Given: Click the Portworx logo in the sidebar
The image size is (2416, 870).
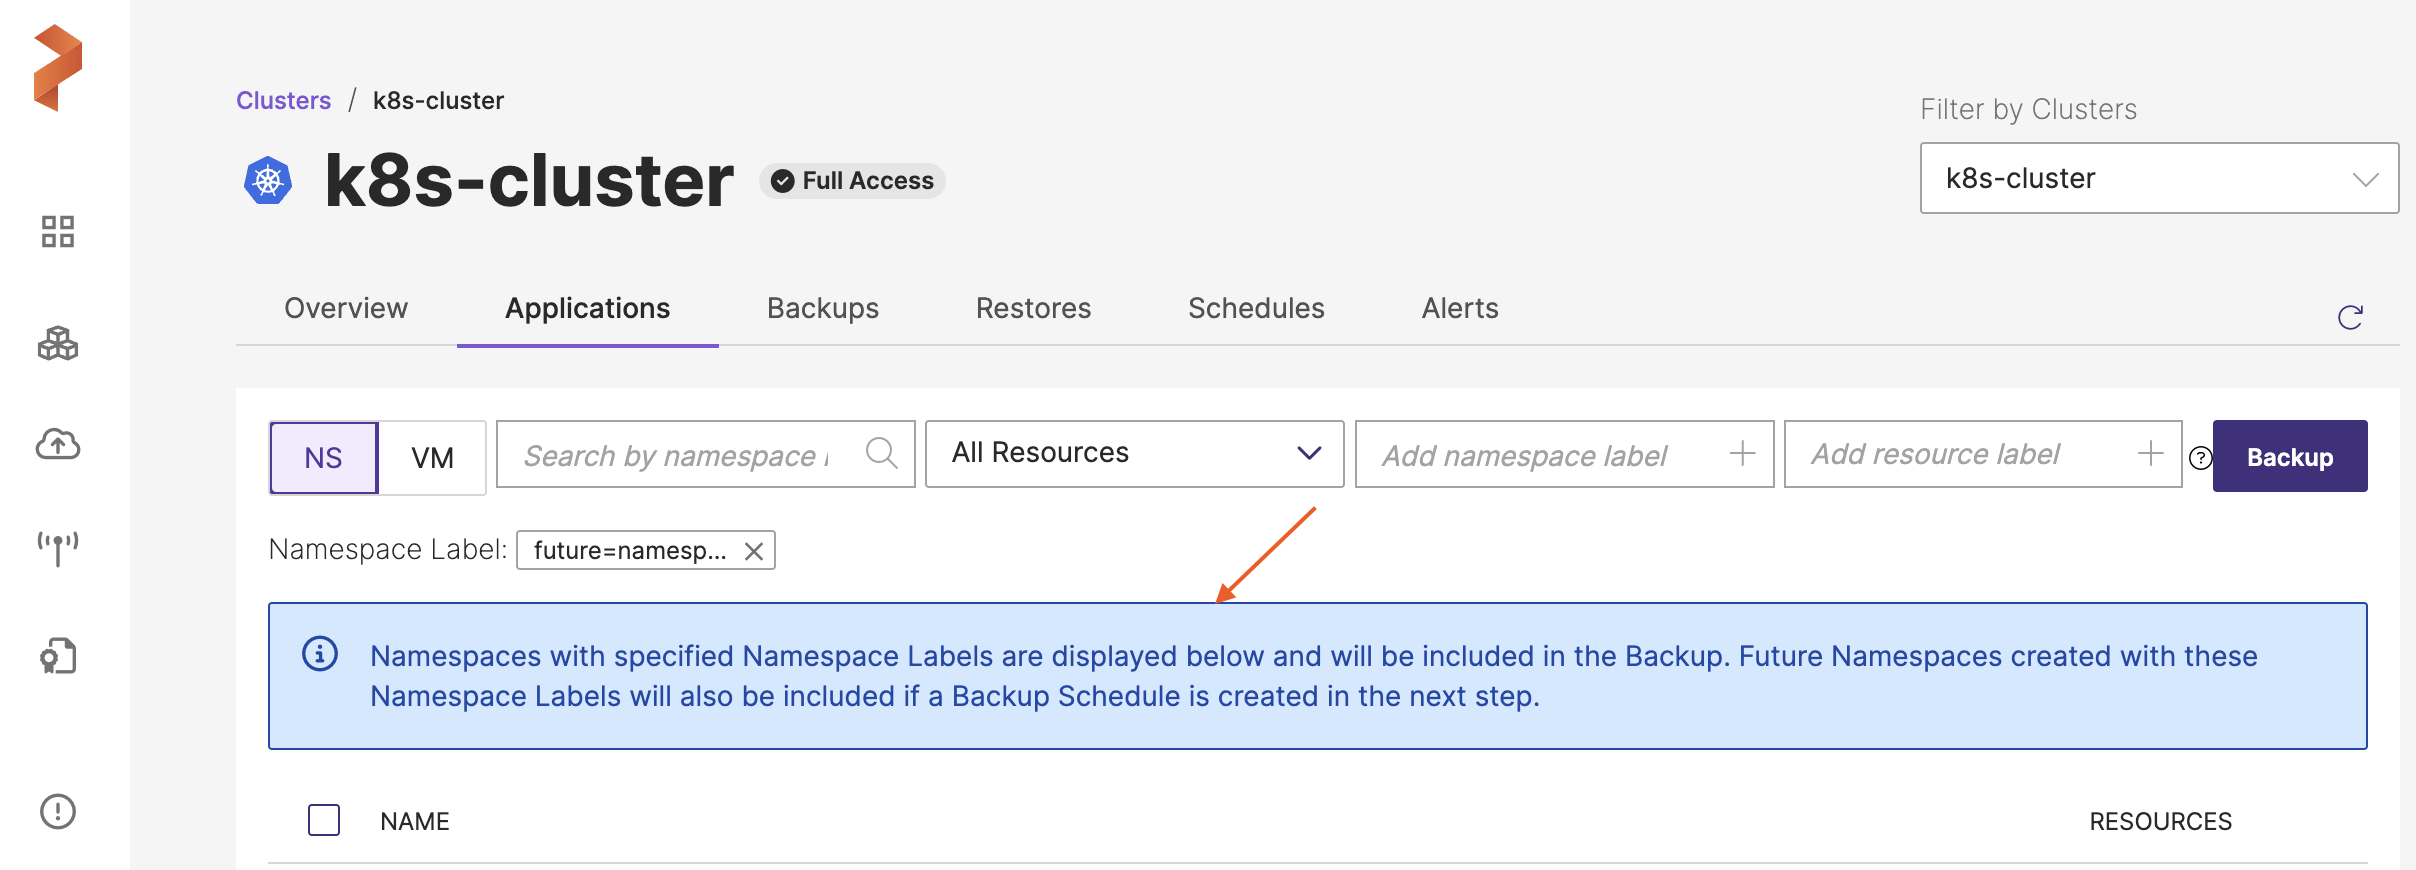Looking at the screenshot, I should [57, 68].
